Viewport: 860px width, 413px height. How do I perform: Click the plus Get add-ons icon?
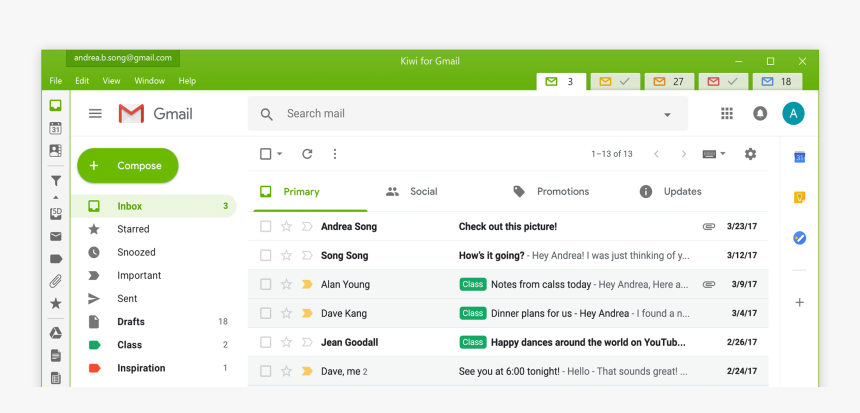(x=800, y=302)
